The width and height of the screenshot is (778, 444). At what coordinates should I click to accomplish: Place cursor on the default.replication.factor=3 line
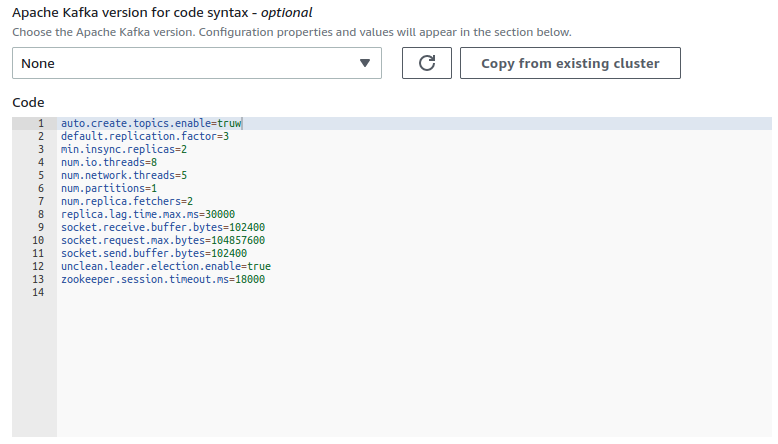tap(144, 136)
